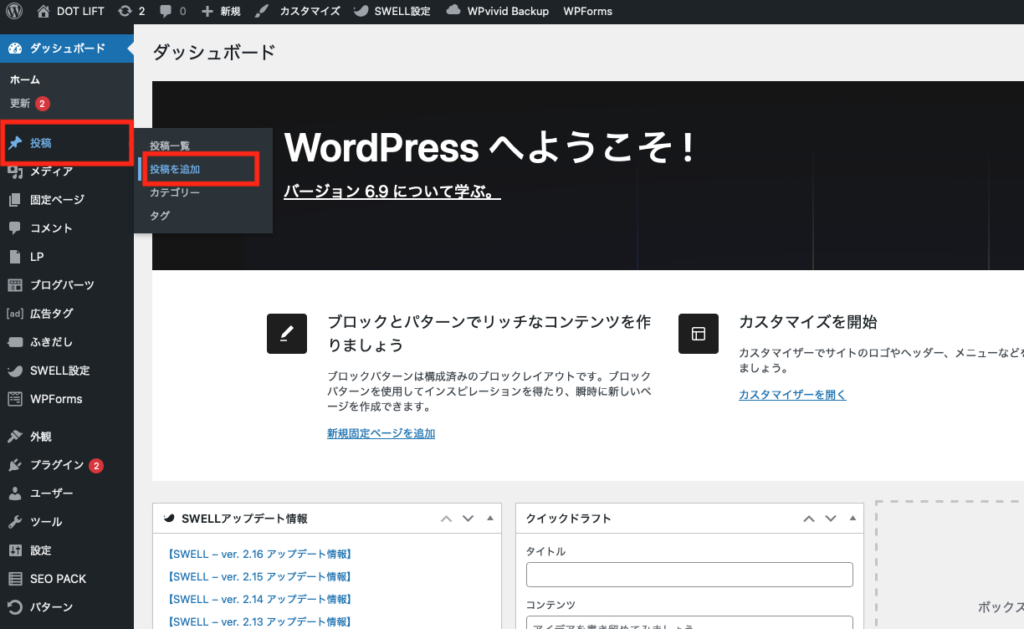Open the 新規固定ページを追加 link
The image size is (1024, 629).
[x=380, y=434]
